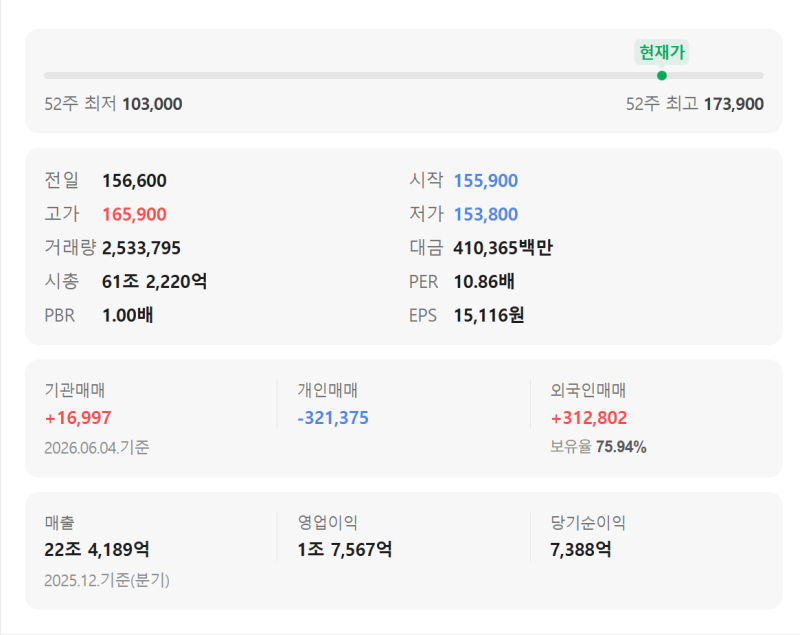Click the 시총 label
The image size is (800, 635).
tap(62, 281)
